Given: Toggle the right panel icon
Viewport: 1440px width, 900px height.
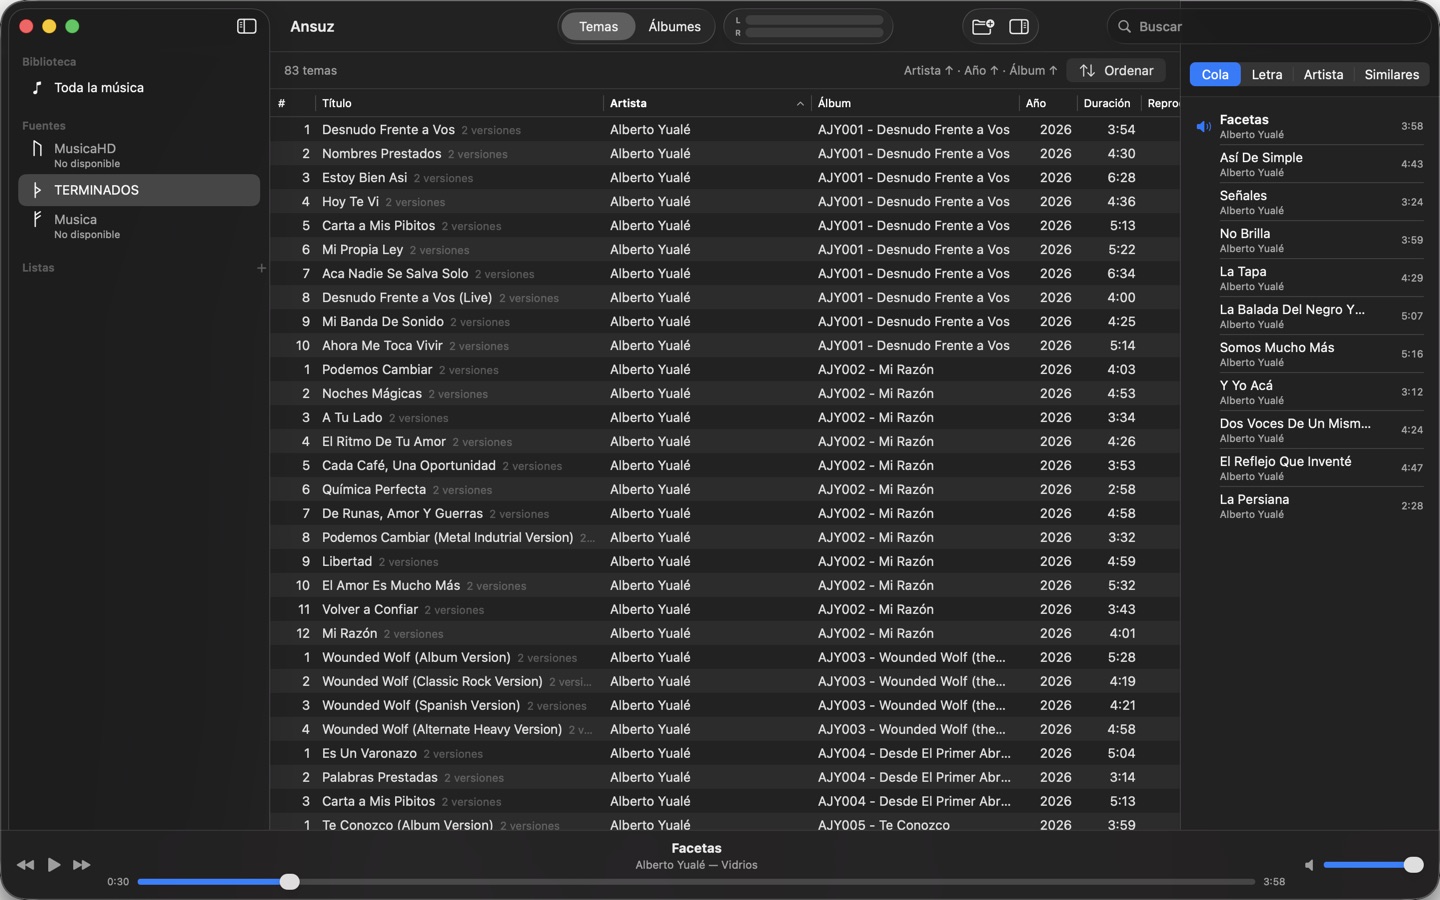Looking at the screenshot, I should pyautogui.click(x=1019, y=27).
